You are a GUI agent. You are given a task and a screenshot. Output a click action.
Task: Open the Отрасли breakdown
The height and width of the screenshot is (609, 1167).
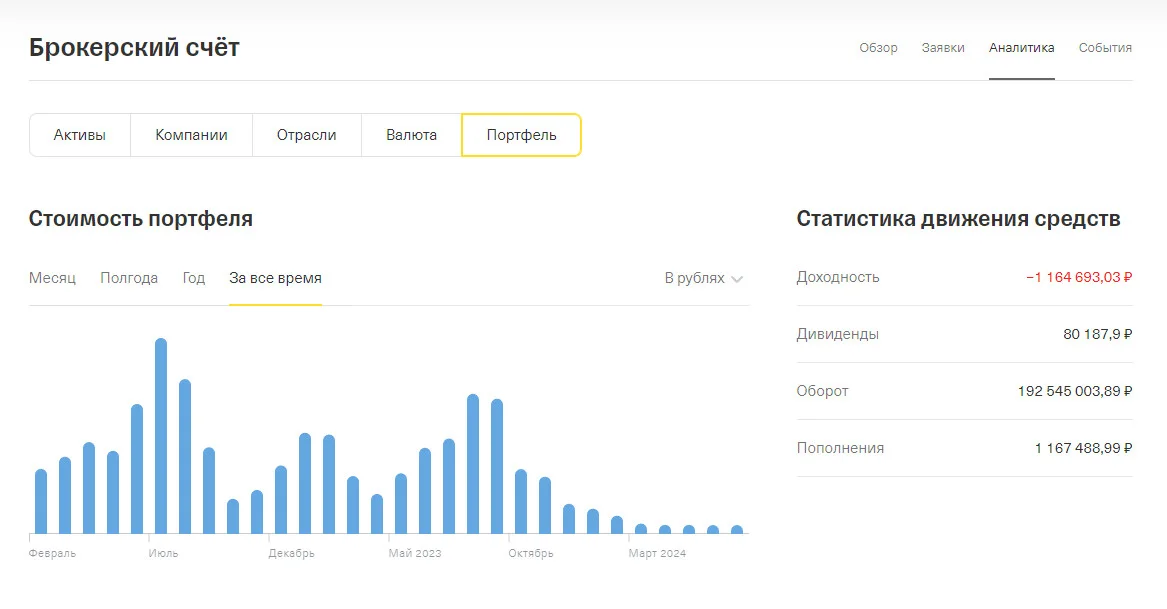(x=307, y=135)
